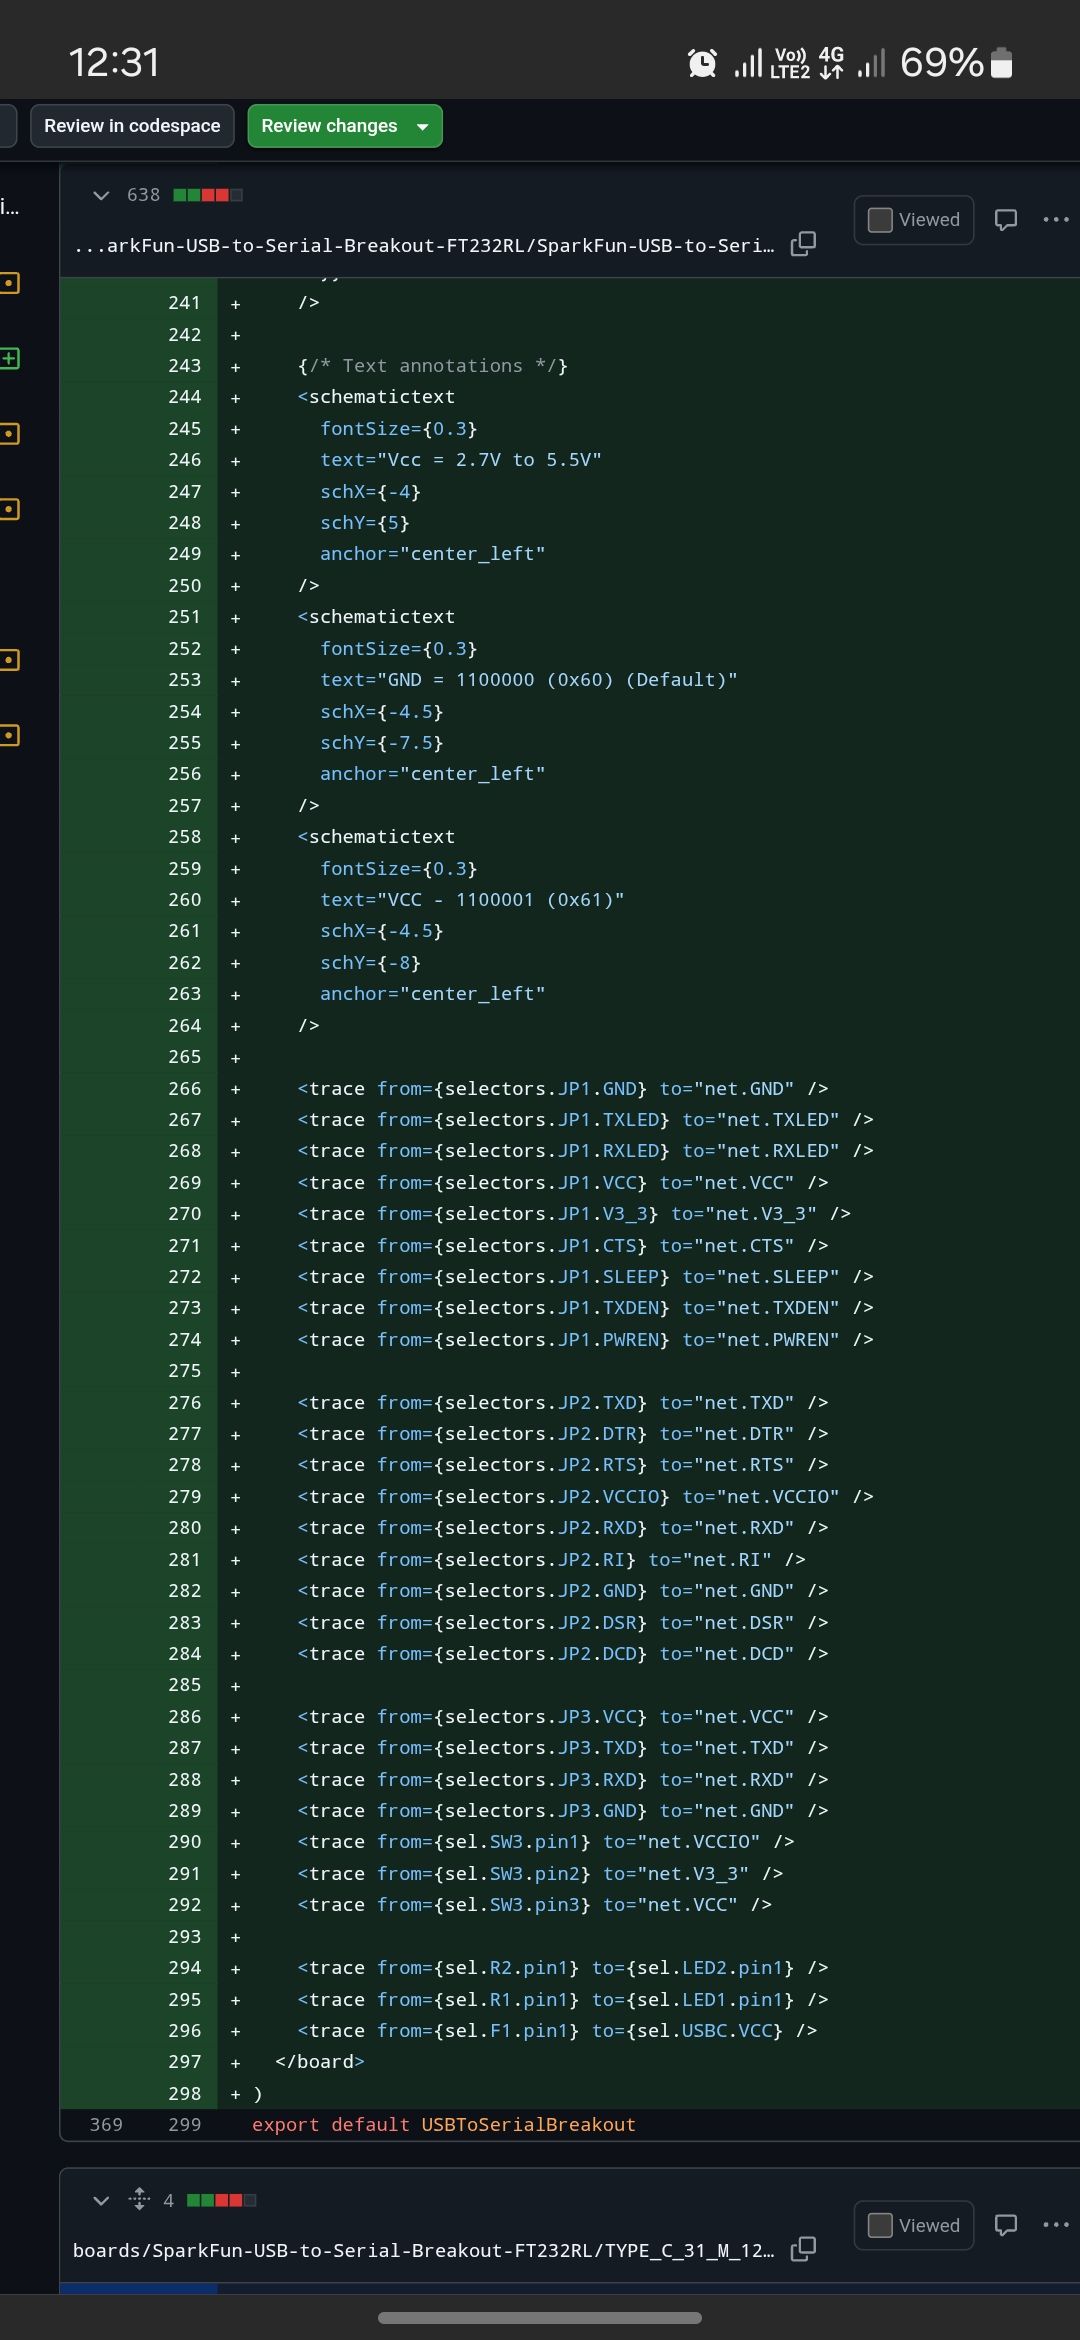Click the export default USBToSerialBreakout line
The height and width of the screenshot is (2340, 1080).
pyautogui.click(x=443, y=2124)
